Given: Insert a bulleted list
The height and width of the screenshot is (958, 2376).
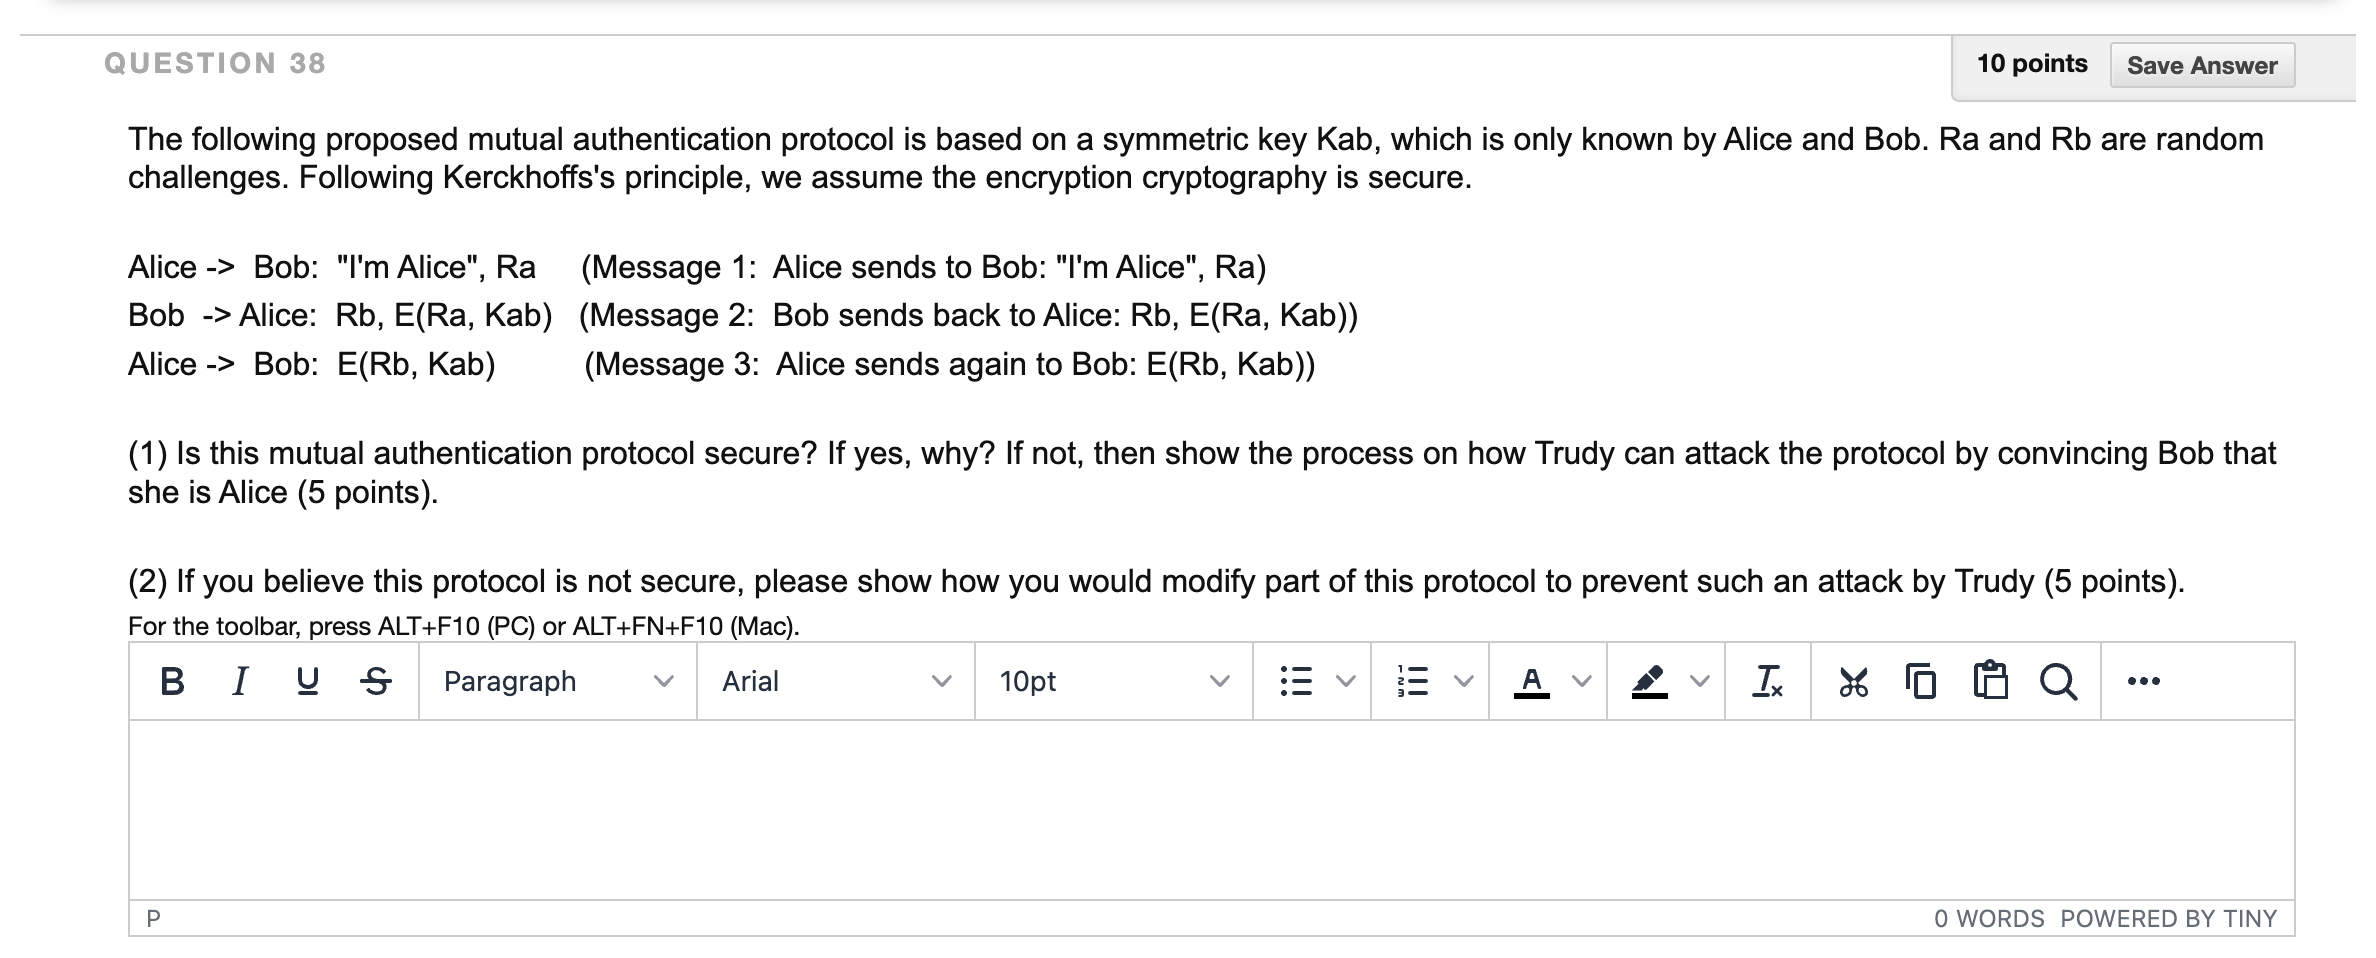Looking at the screenshot, I should (x=1295, y=682).
